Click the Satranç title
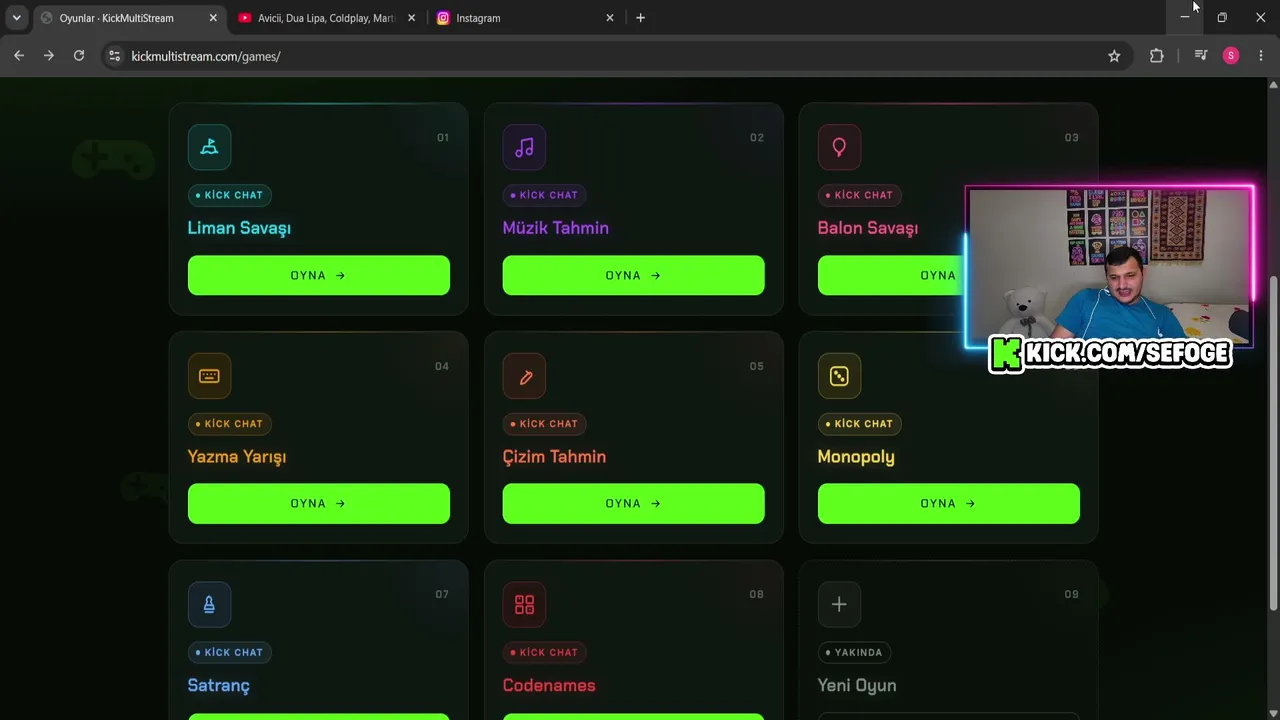The height and width of the screenshot is (720, 1280). [219, 686]
